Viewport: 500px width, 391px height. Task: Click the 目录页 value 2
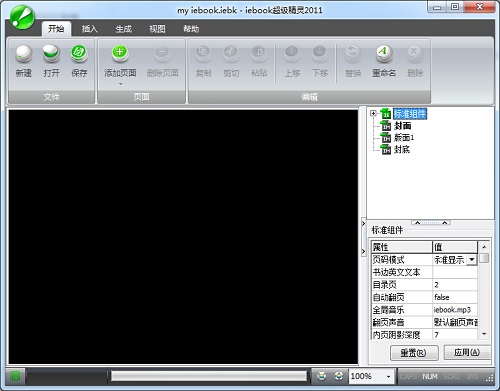coord(455,285)
